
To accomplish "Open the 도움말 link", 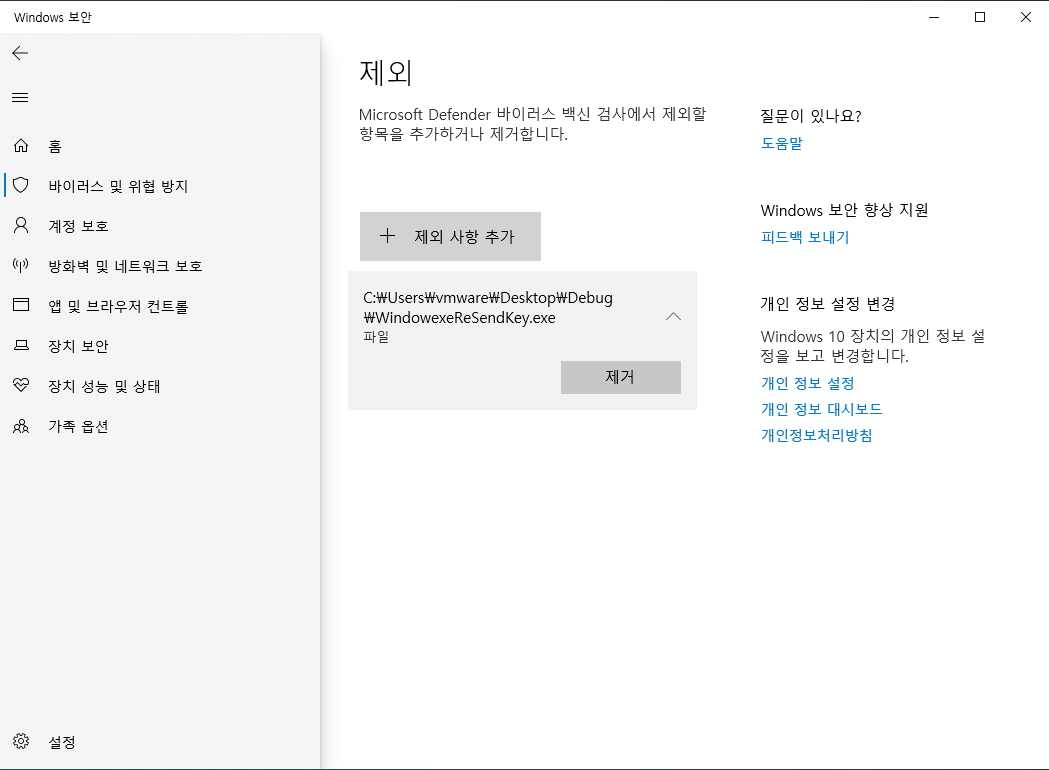I will (x=781, y=143).
